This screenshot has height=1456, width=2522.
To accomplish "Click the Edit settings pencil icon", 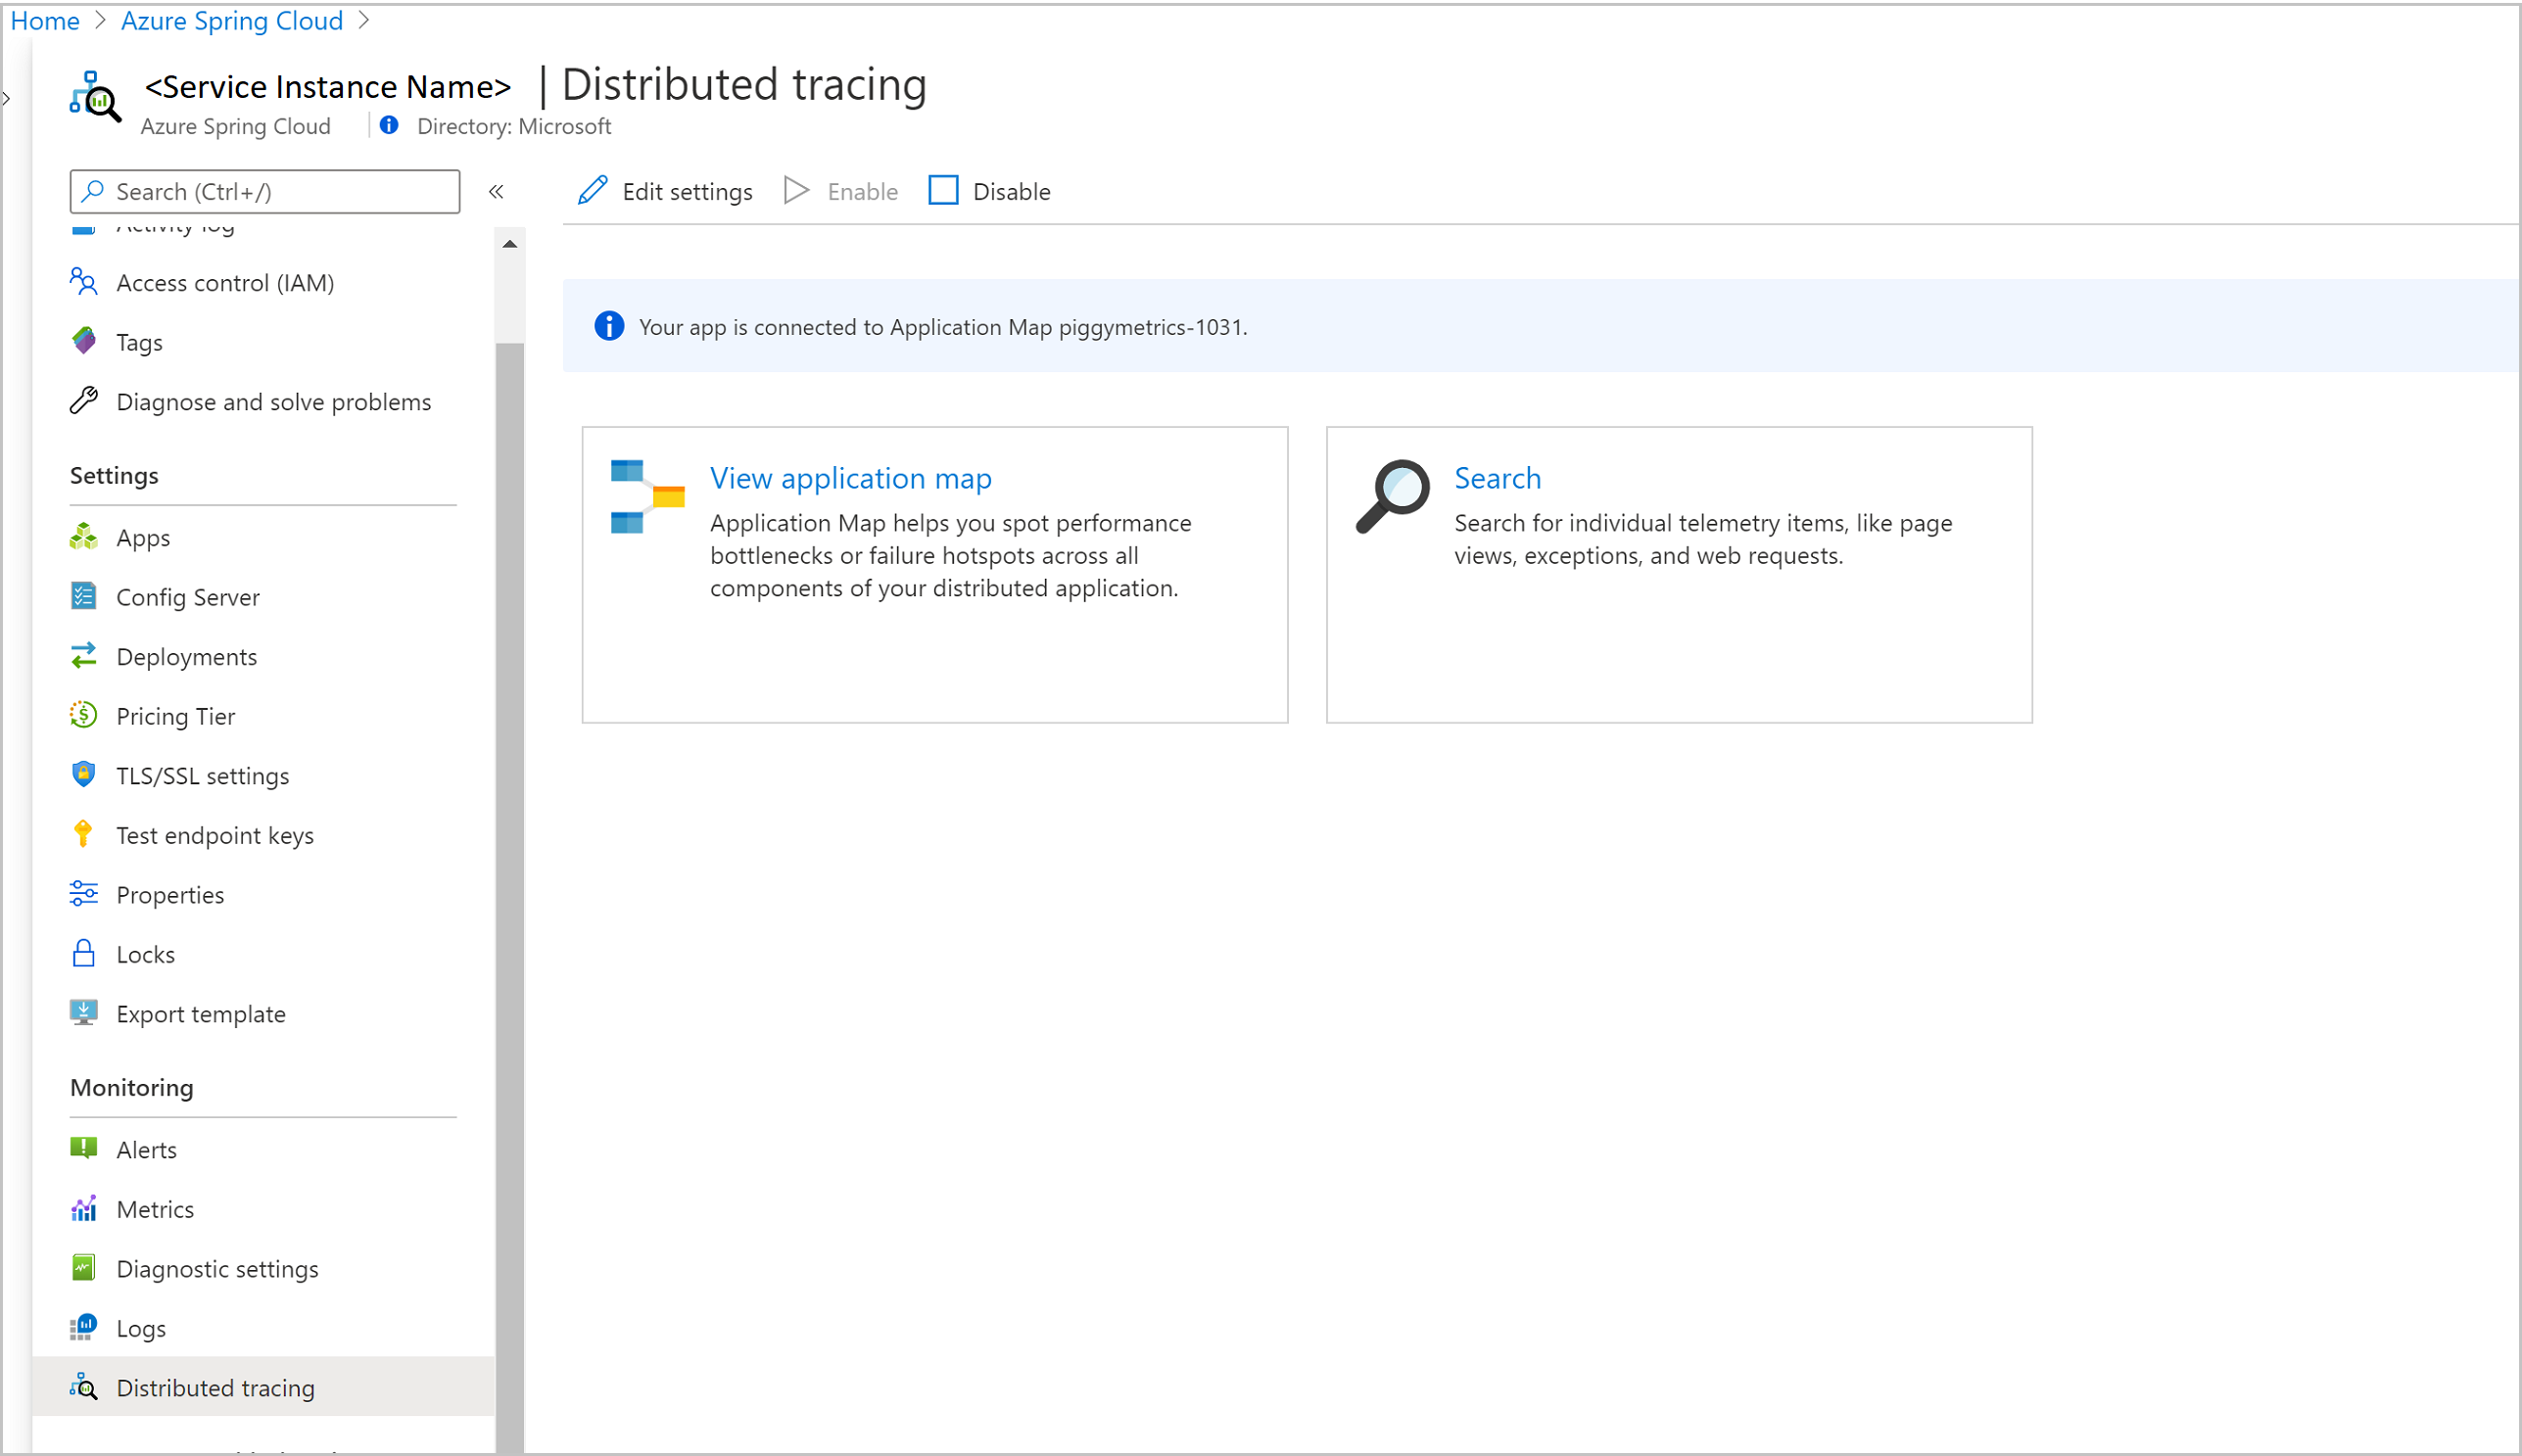I will point(592,190).
